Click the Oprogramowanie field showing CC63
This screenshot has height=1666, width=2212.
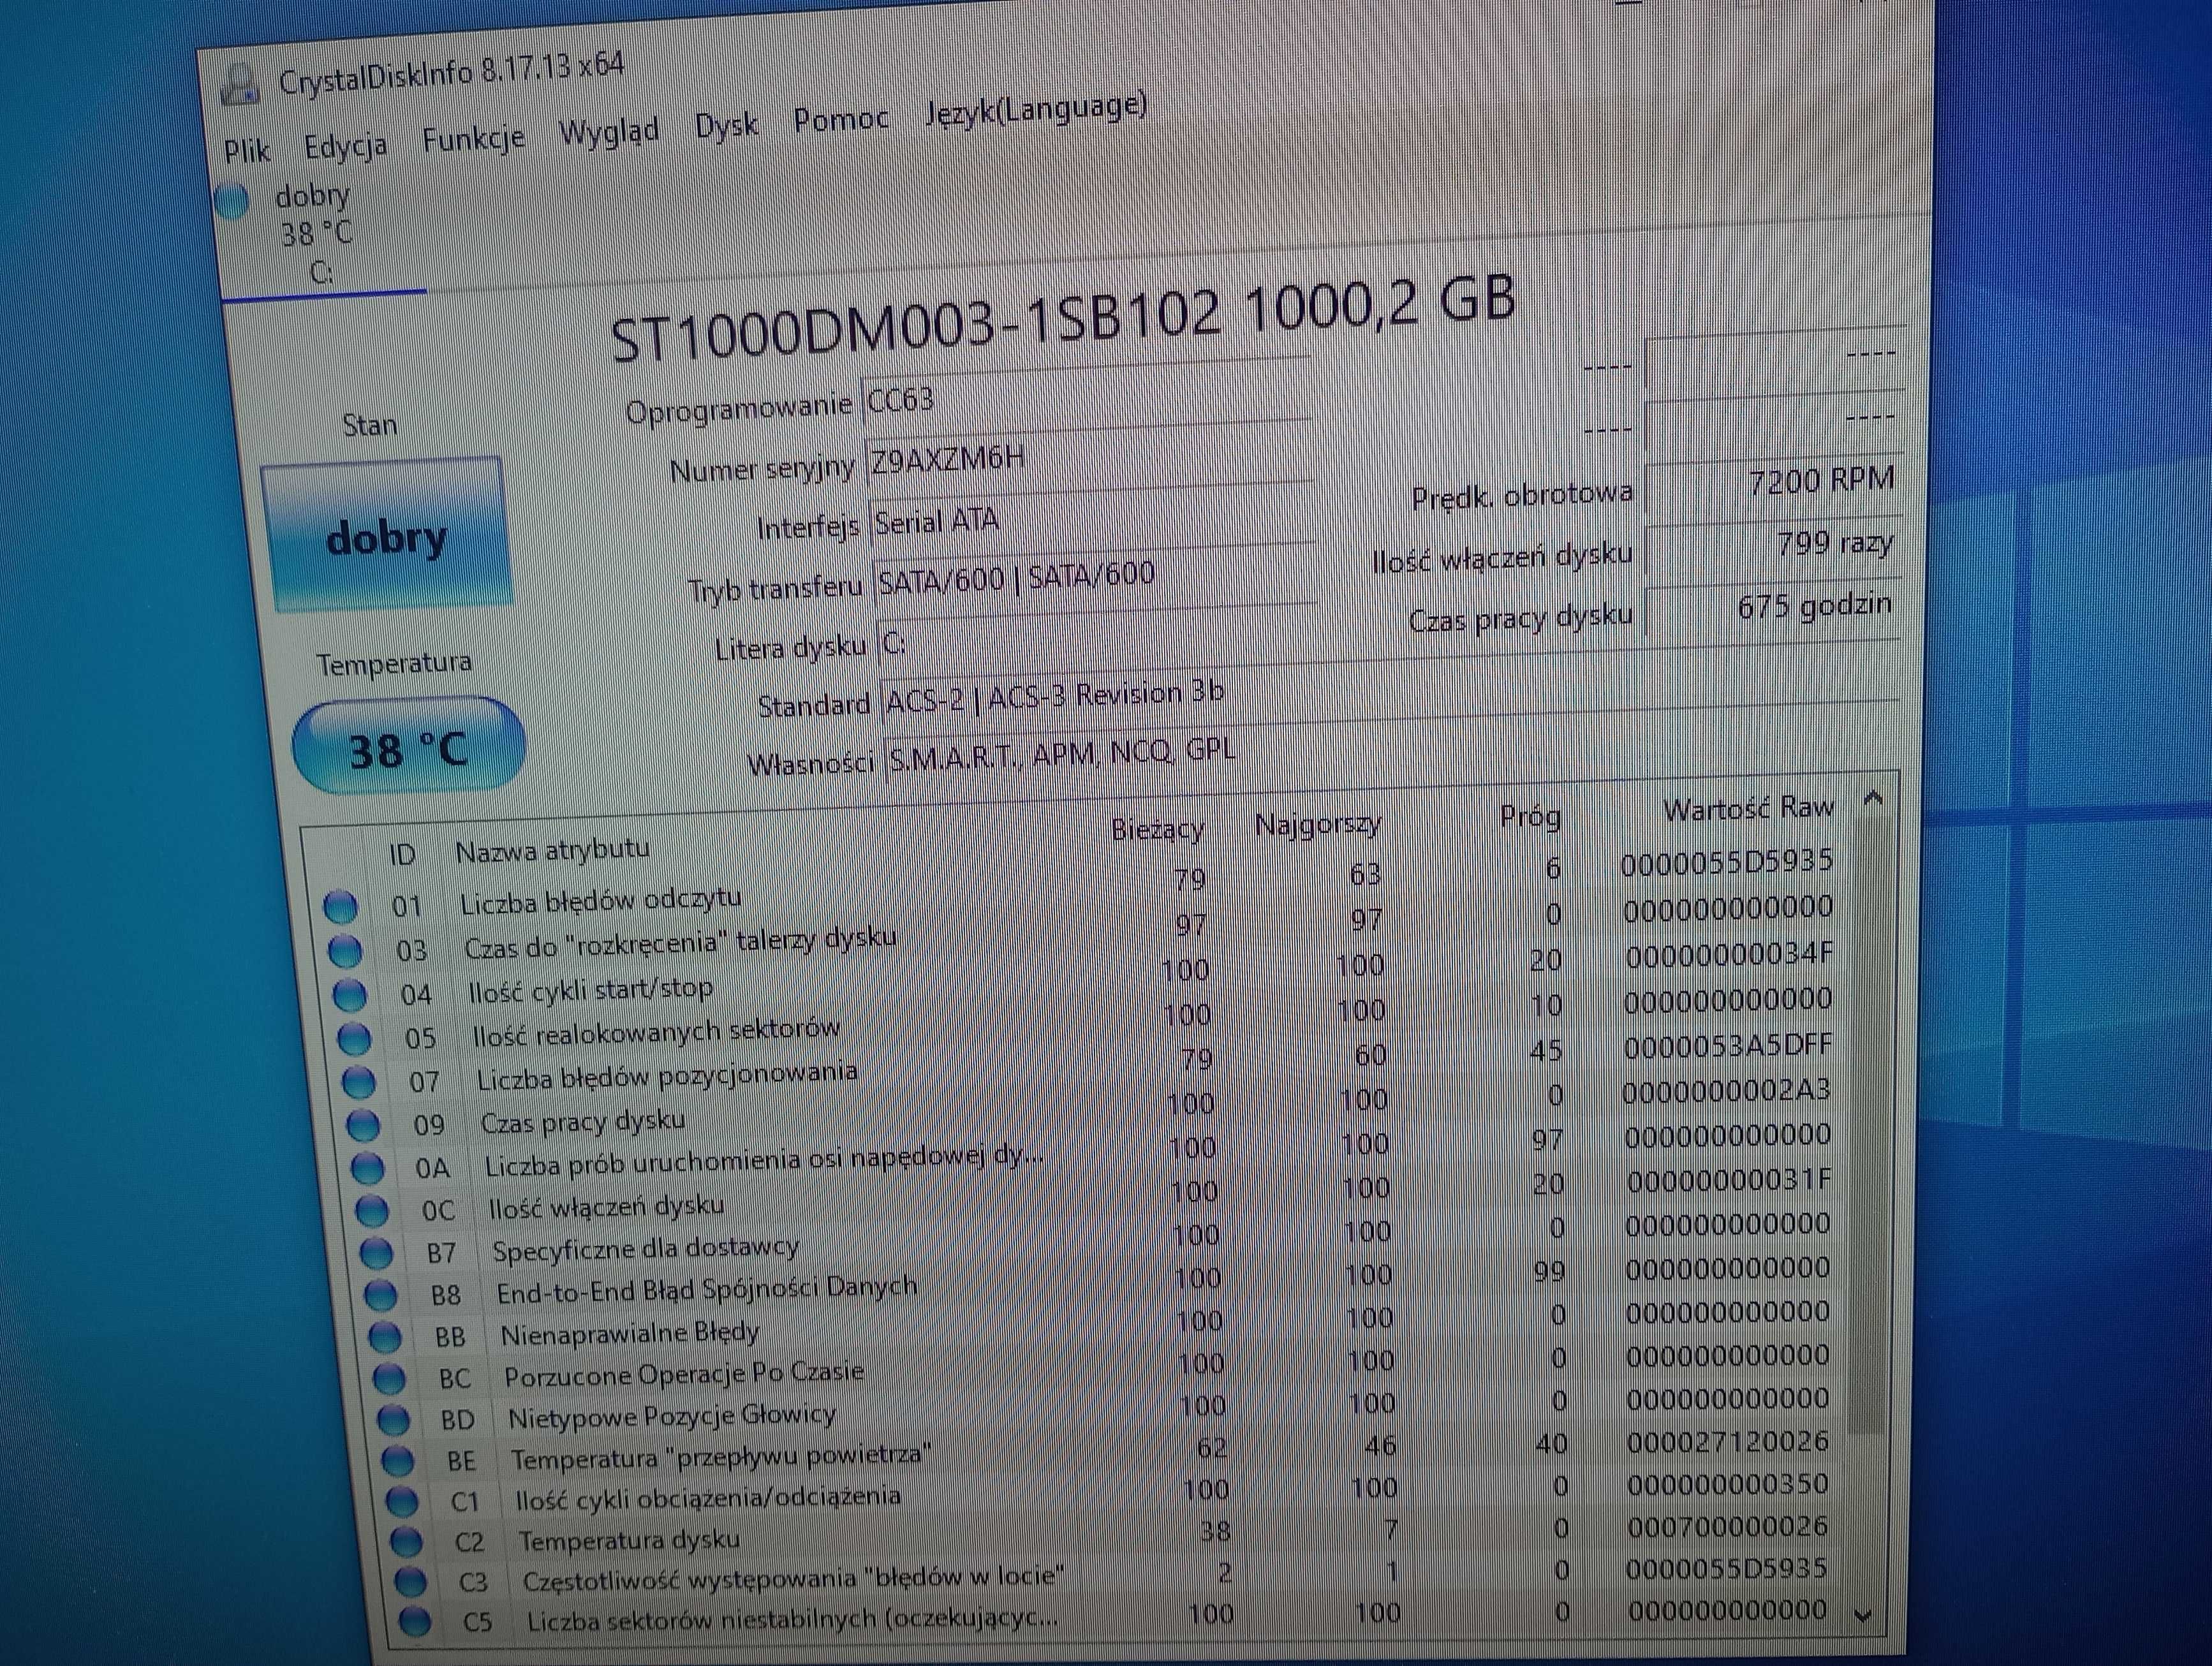tap(1086, 392)
